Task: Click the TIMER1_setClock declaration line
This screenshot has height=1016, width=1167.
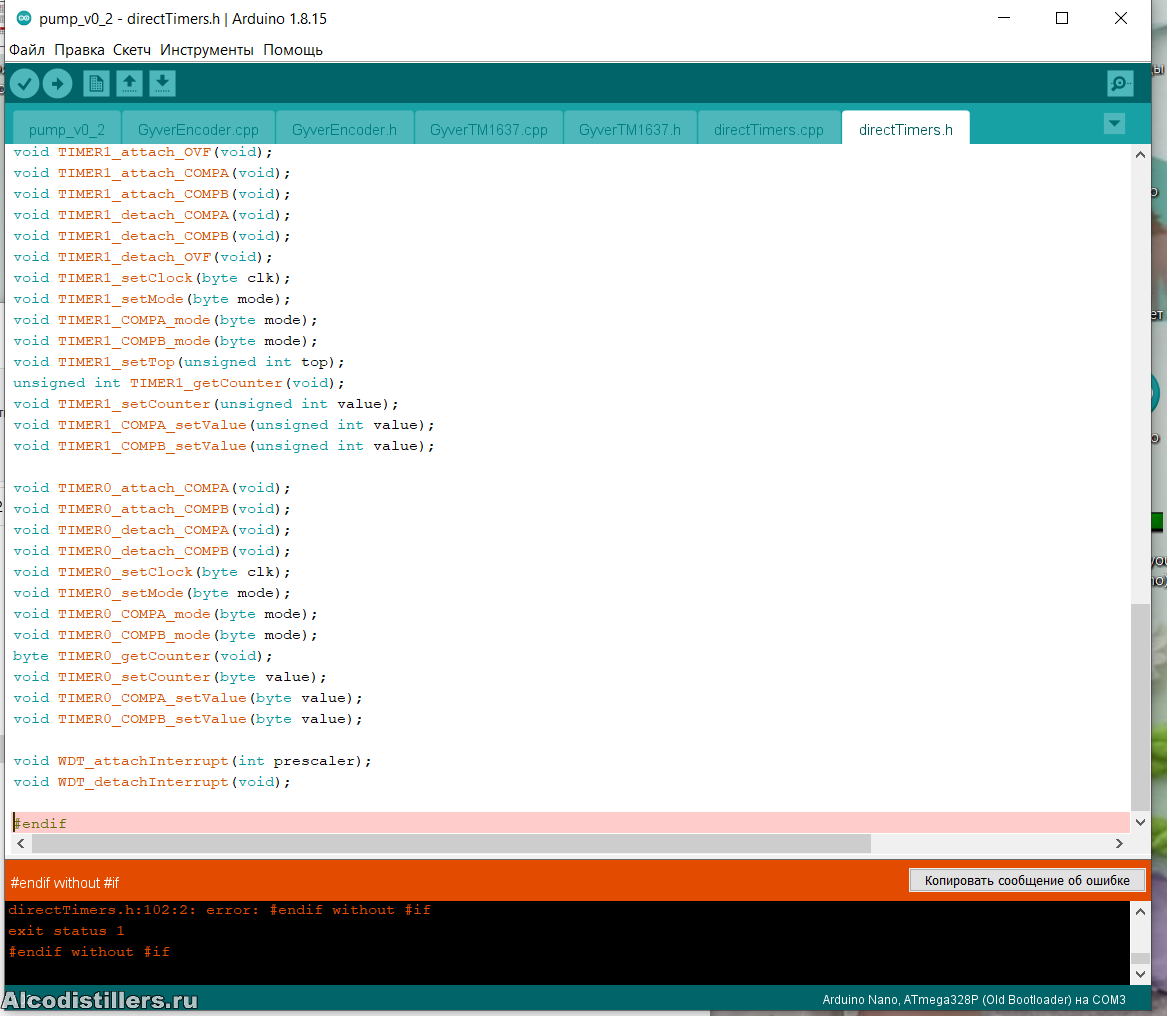Action: (152, 278)
